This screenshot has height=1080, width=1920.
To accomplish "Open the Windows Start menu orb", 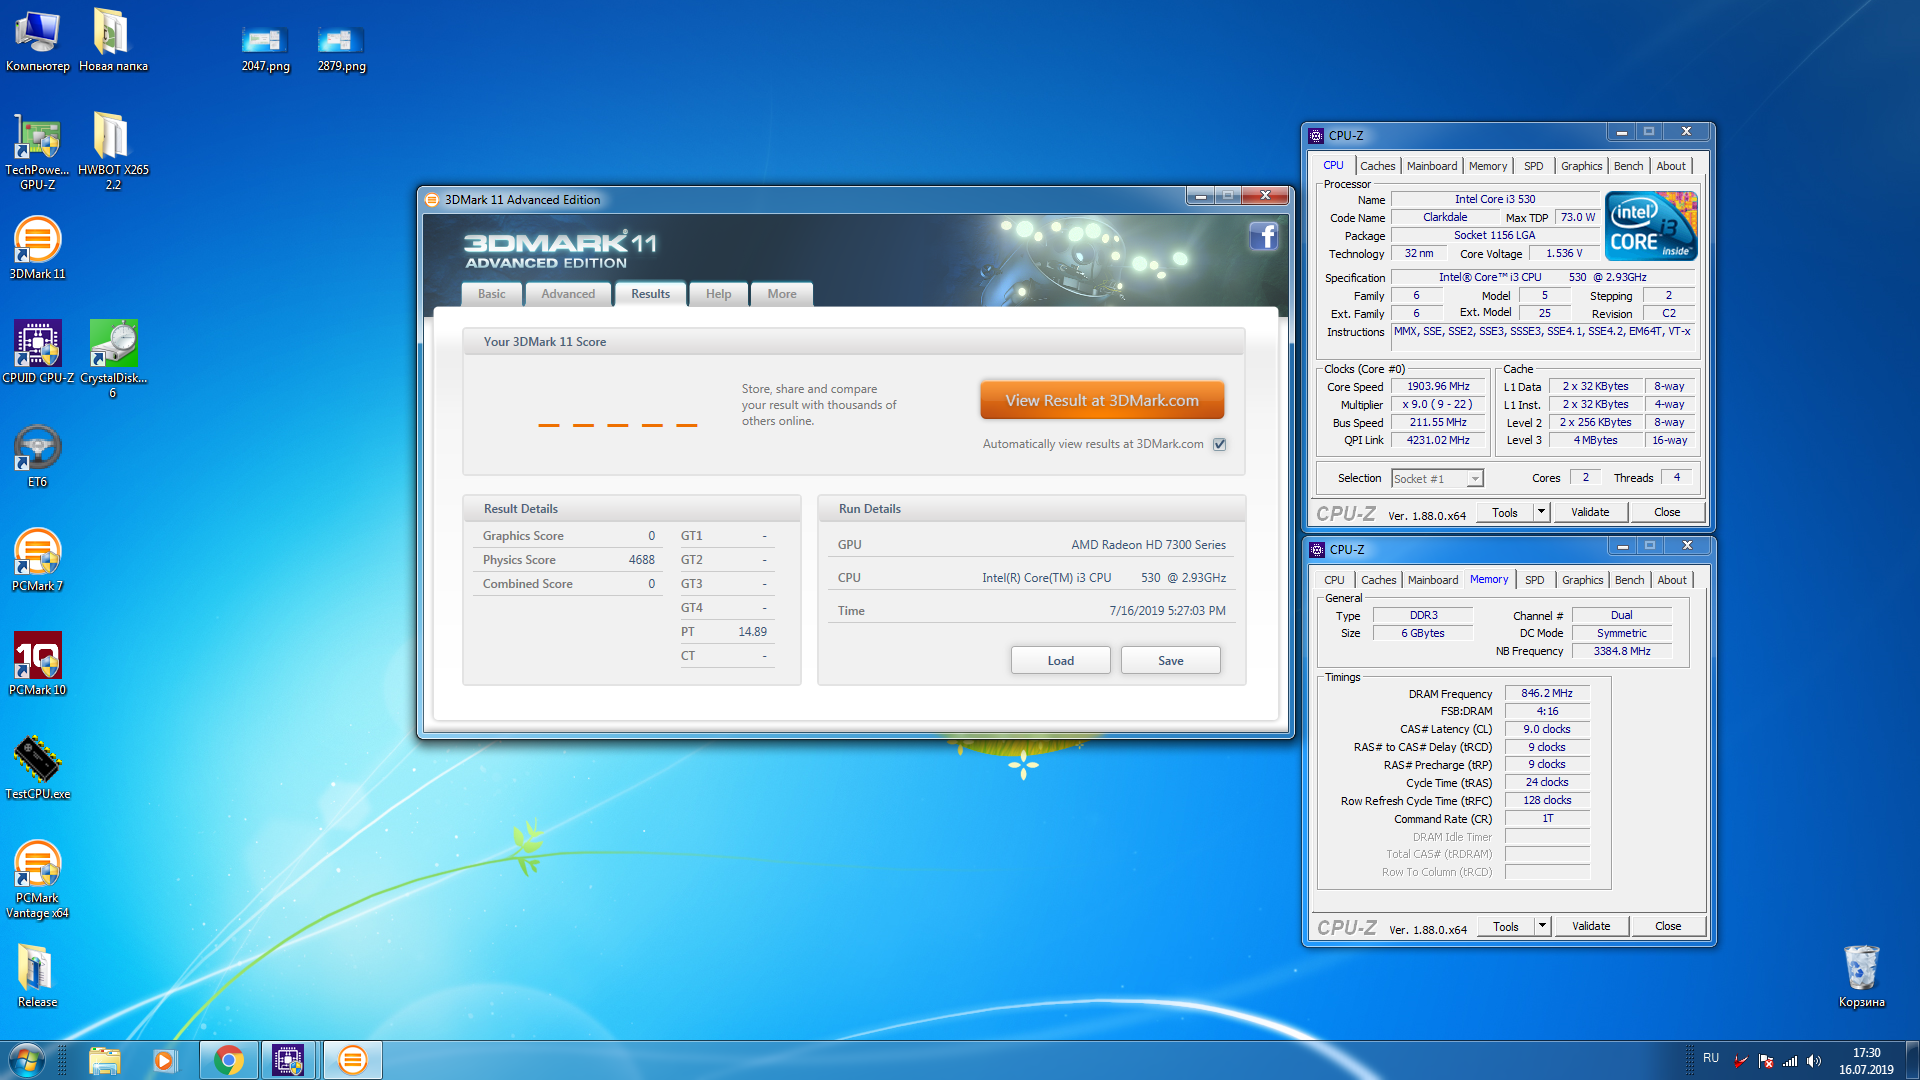I will (x=27, y=1060).
